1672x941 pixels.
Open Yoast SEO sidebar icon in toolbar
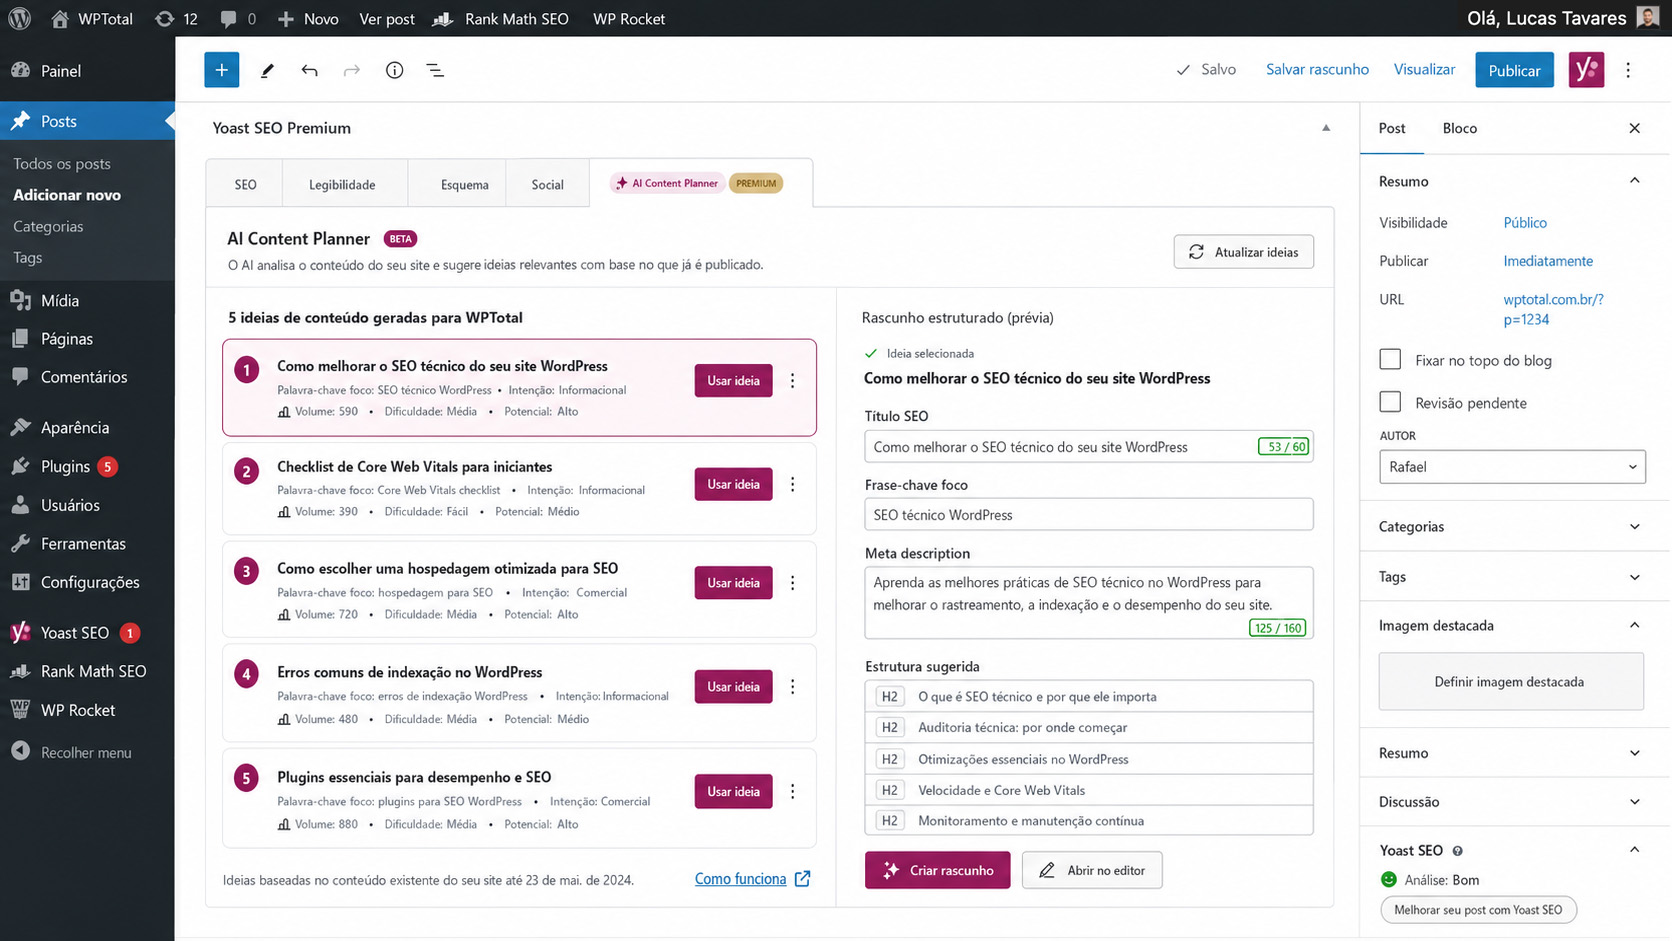pos(1586,70)
